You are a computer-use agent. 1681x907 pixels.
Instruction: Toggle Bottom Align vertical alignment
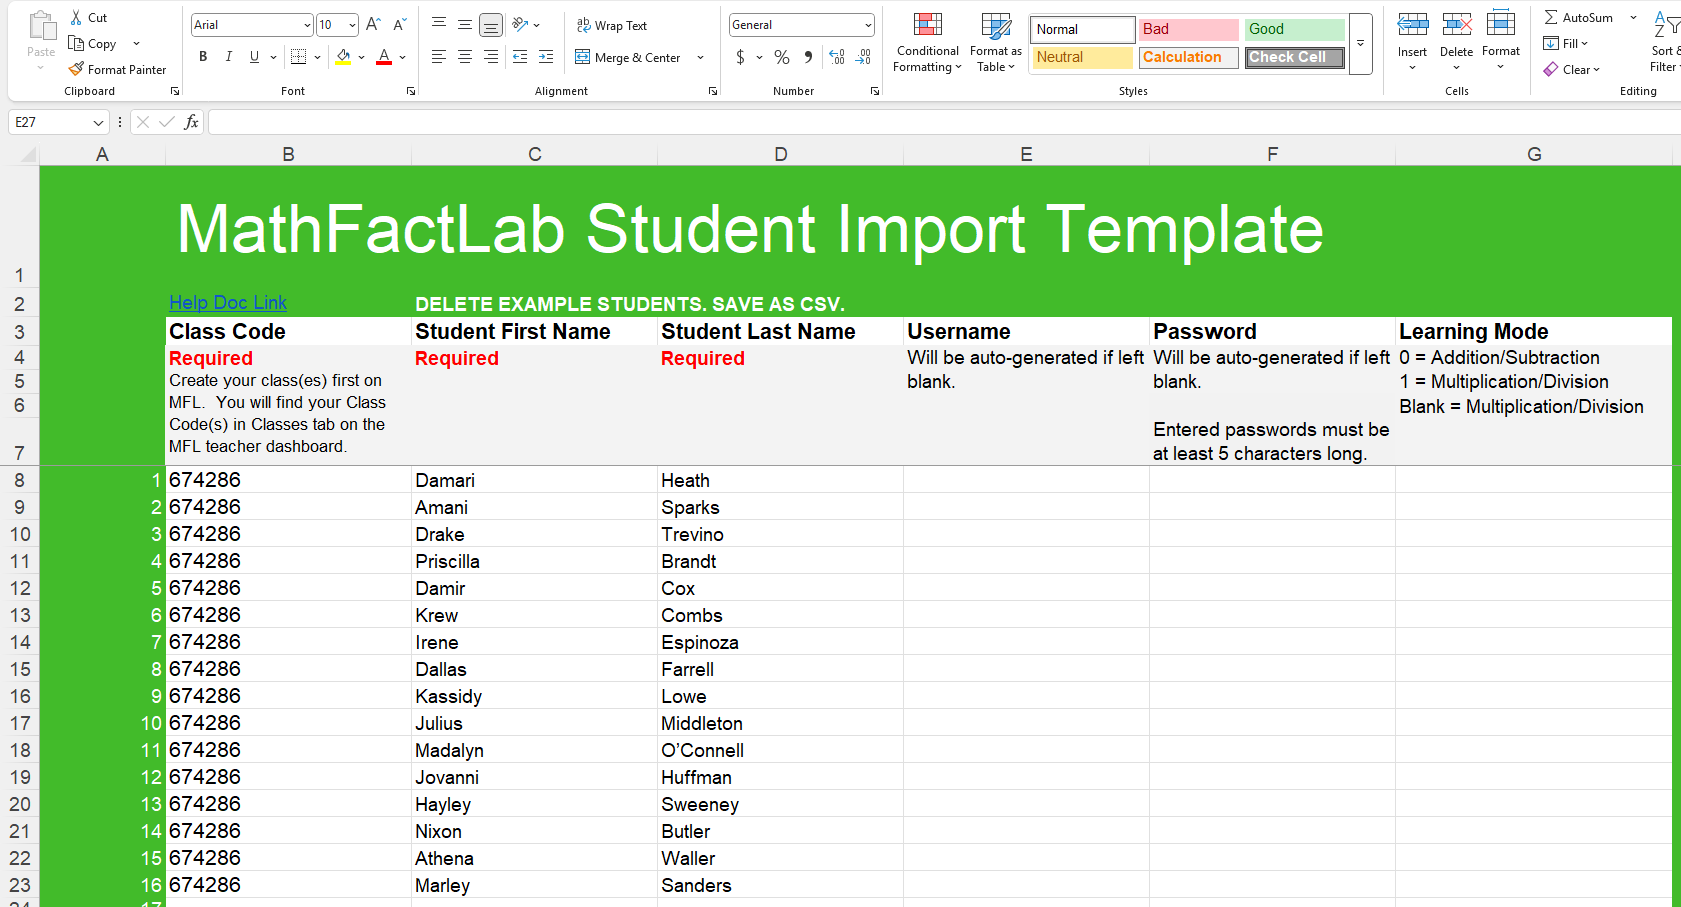click(491, 24)
